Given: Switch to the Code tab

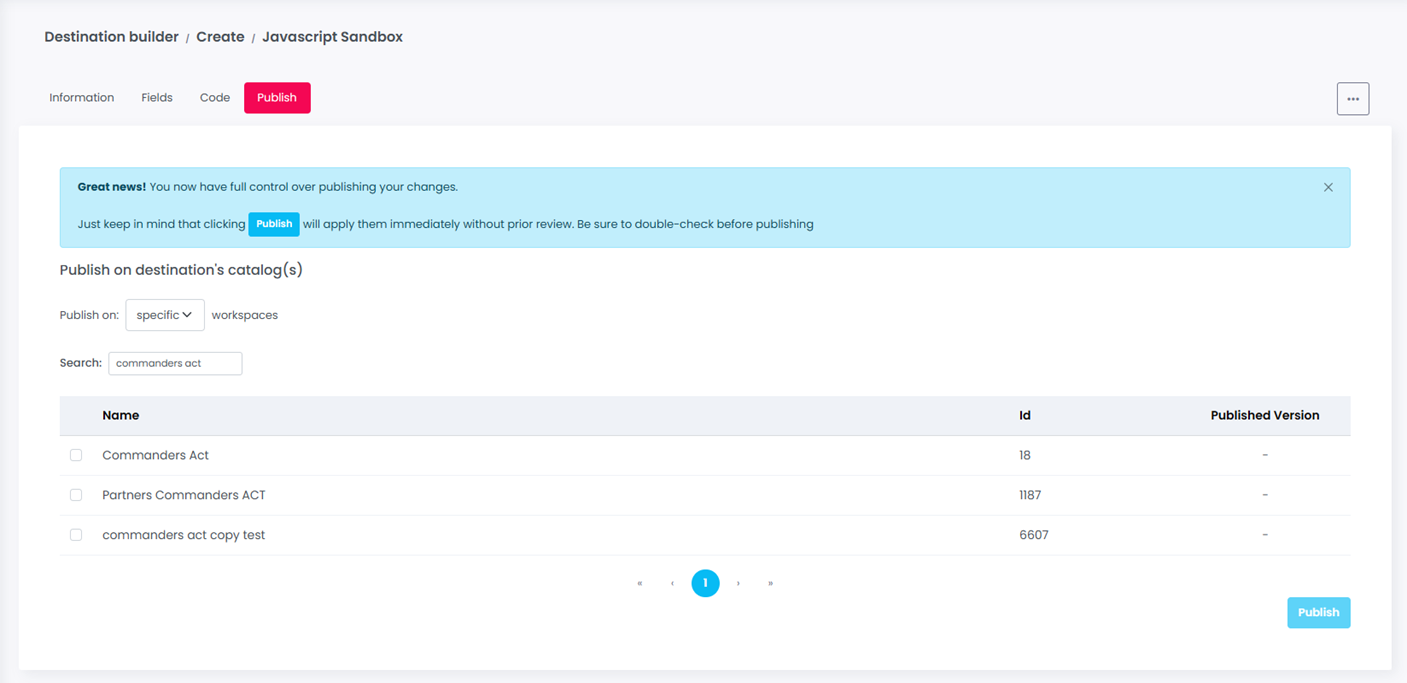Looking at the screenshot, I should click(215, 98).
